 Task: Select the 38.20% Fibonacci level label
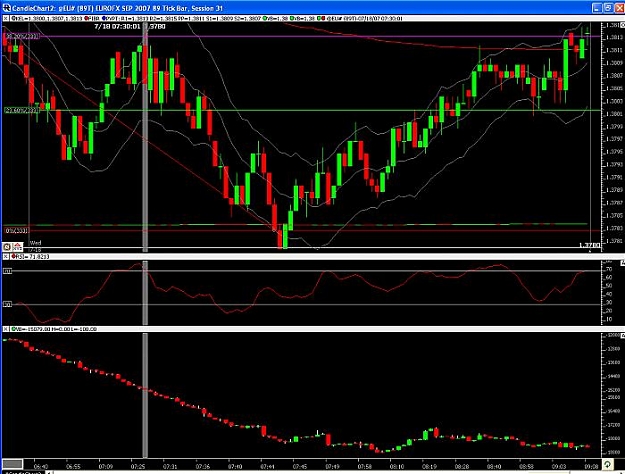pyautogui.click(x=22, y=37)
